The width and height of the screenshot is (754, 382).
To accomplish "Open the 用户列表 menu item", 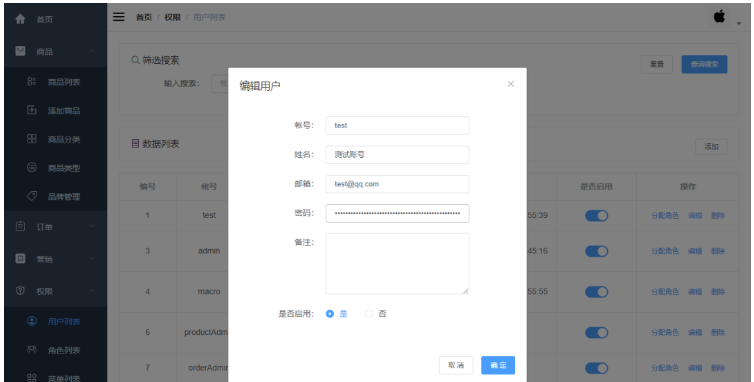I will click(55, 321).
